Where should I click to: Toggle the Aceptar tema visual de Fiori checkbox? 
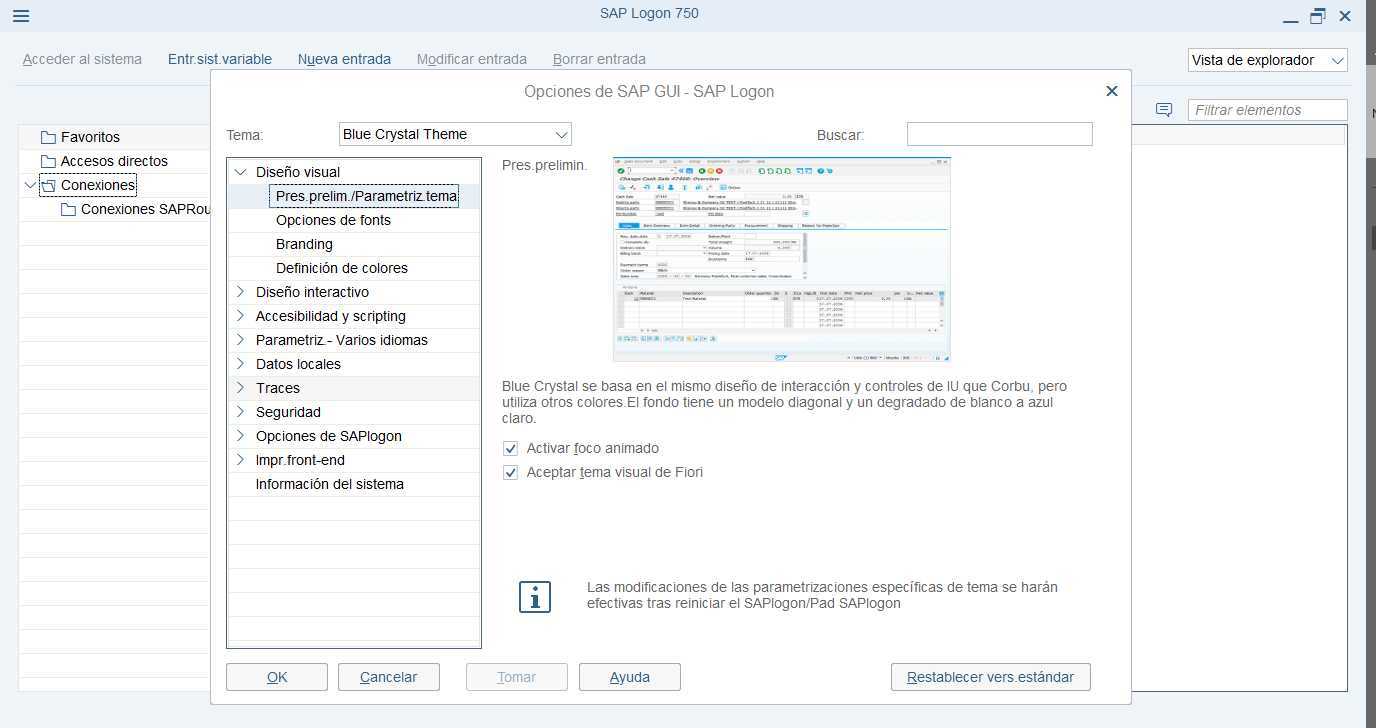[x=510, y=472]
